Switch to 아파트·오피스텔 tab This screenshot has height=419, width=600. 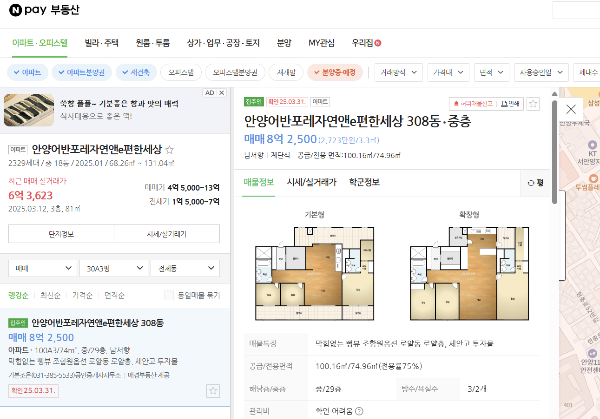(x=40, y=43)
